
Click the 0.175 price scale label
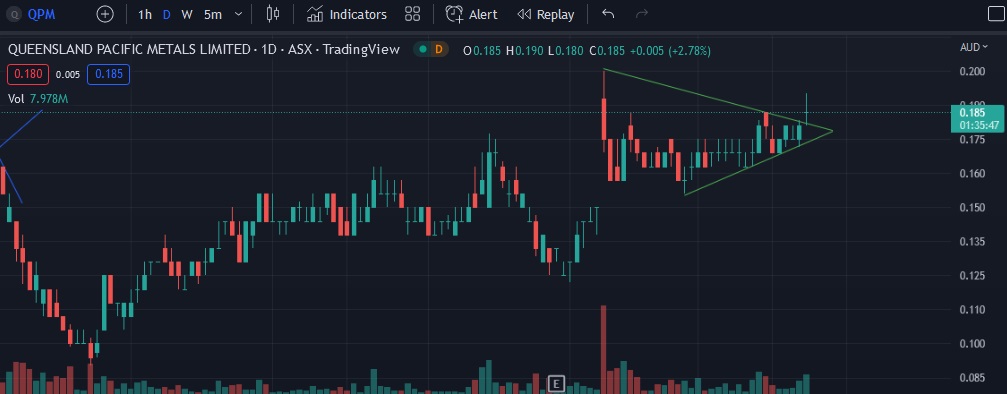[x=972, y=139]
